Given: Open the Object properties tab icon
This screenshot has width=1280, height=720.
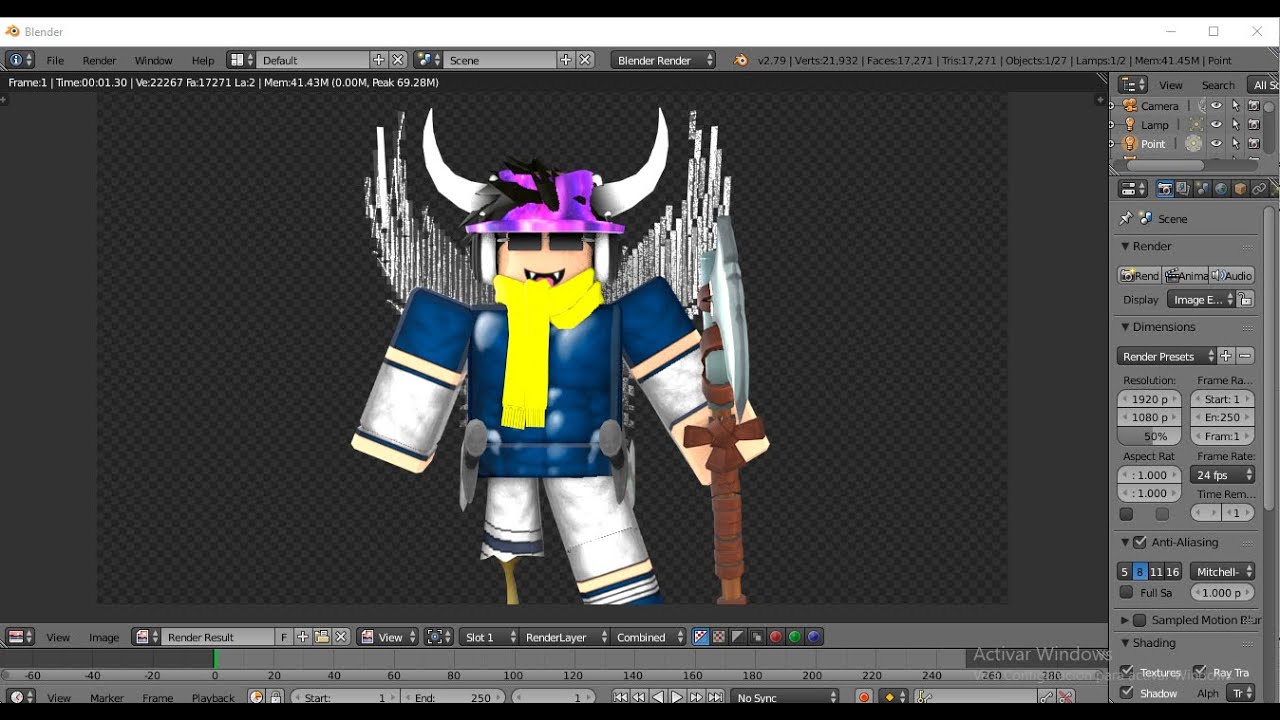Looking at the screenshot, I should click(x=1240, y=189).
